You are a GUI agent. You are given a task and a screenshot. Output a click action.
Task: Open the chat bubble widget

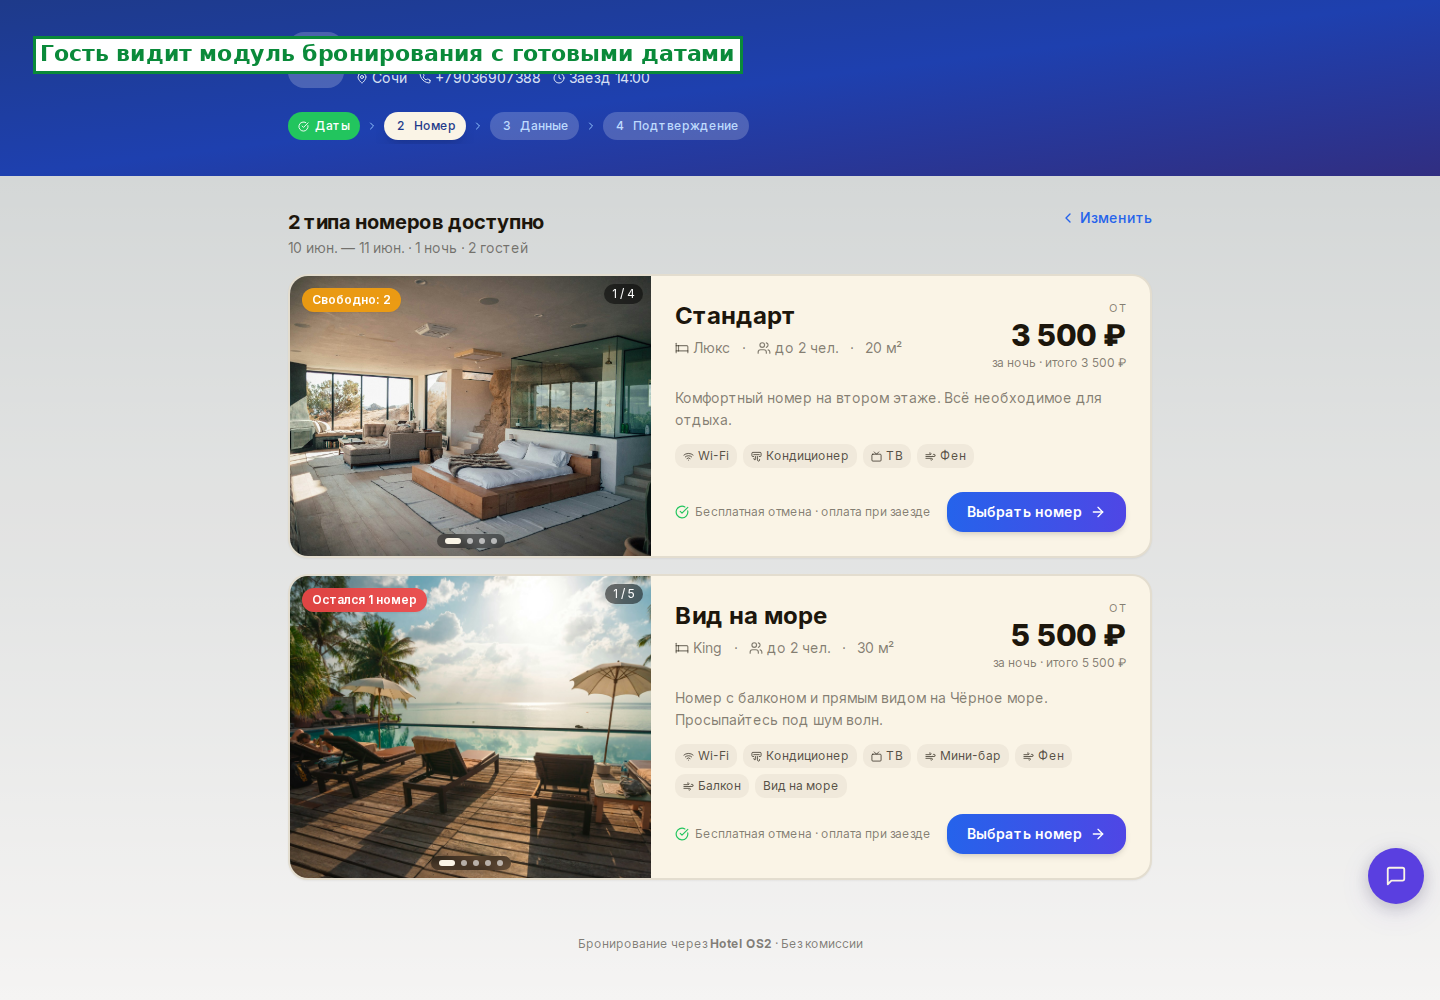coord(1395,876)
